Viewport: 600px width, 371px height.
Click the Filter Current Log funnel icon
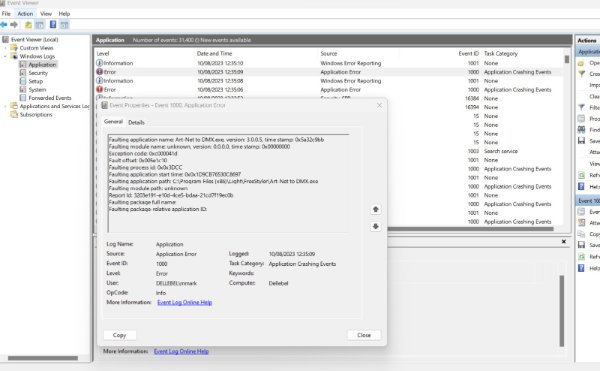581,107
